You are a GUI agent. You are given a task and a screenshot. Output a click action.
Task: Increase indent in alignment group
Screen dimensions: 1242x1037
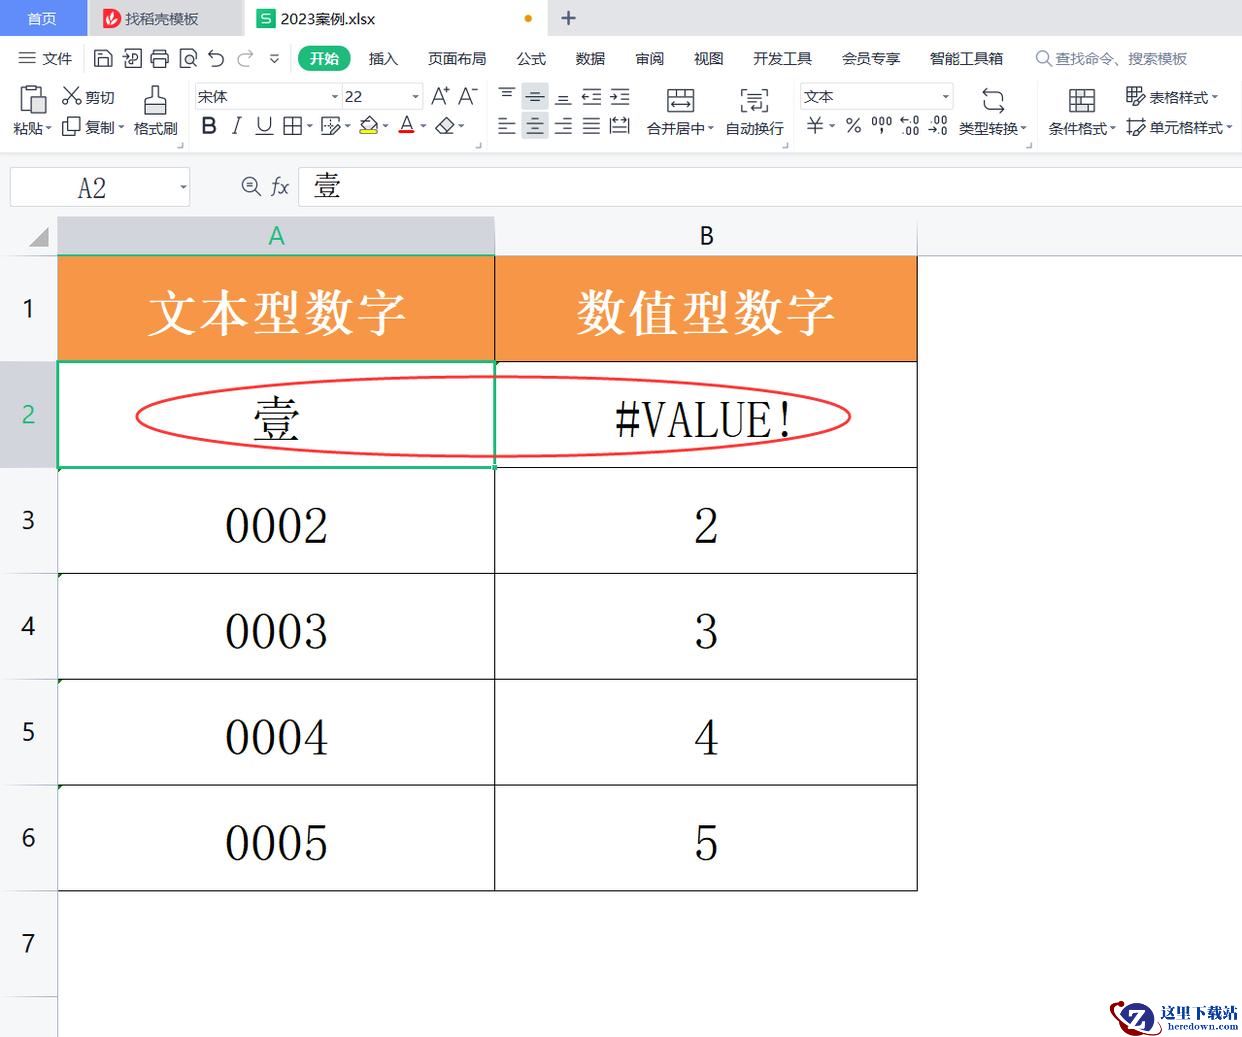click(620, 97)
